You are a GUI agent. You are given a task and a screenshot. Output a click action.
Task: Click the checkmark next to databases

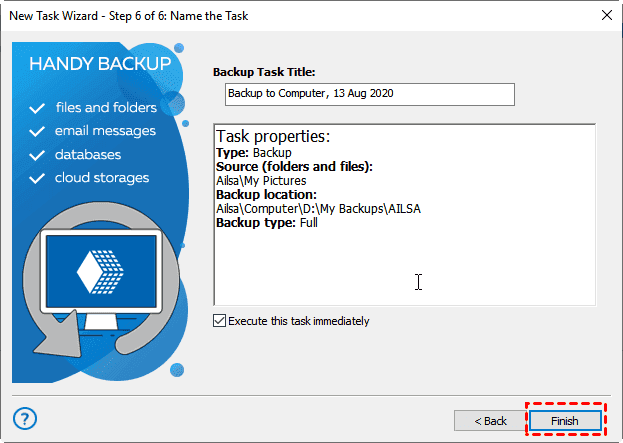pos(38,155)
